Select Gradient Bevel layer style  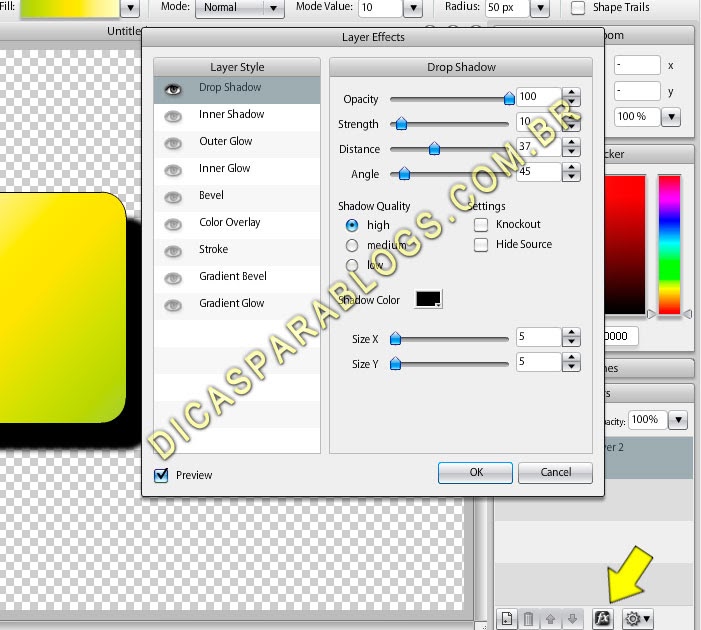click(237, 278)
